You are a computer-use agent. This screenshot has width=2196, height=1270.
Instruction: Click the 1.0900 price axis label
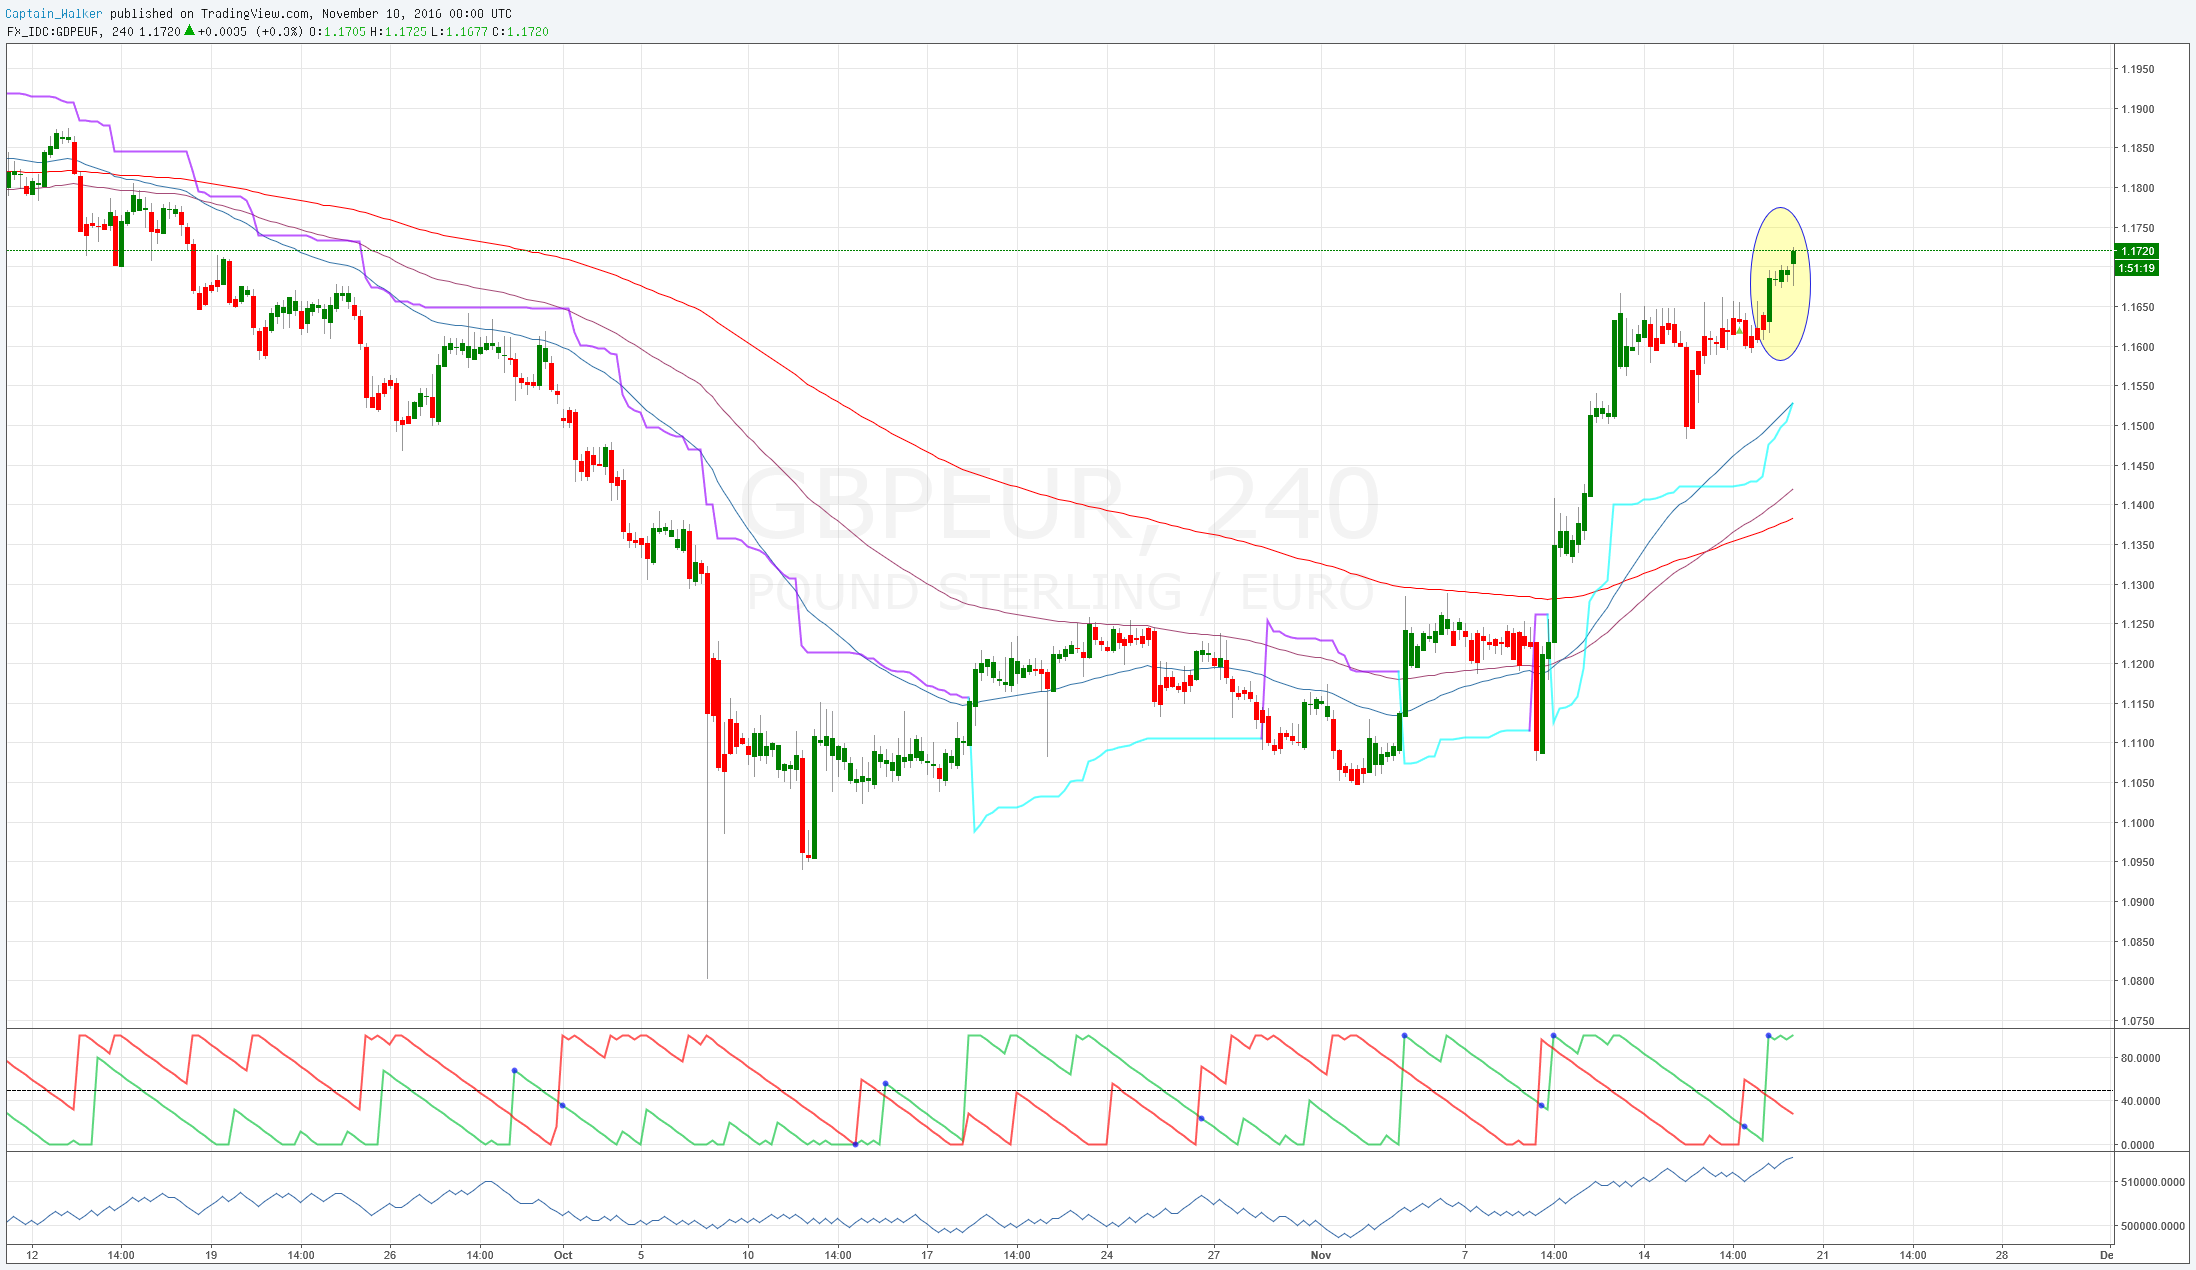2138,902
